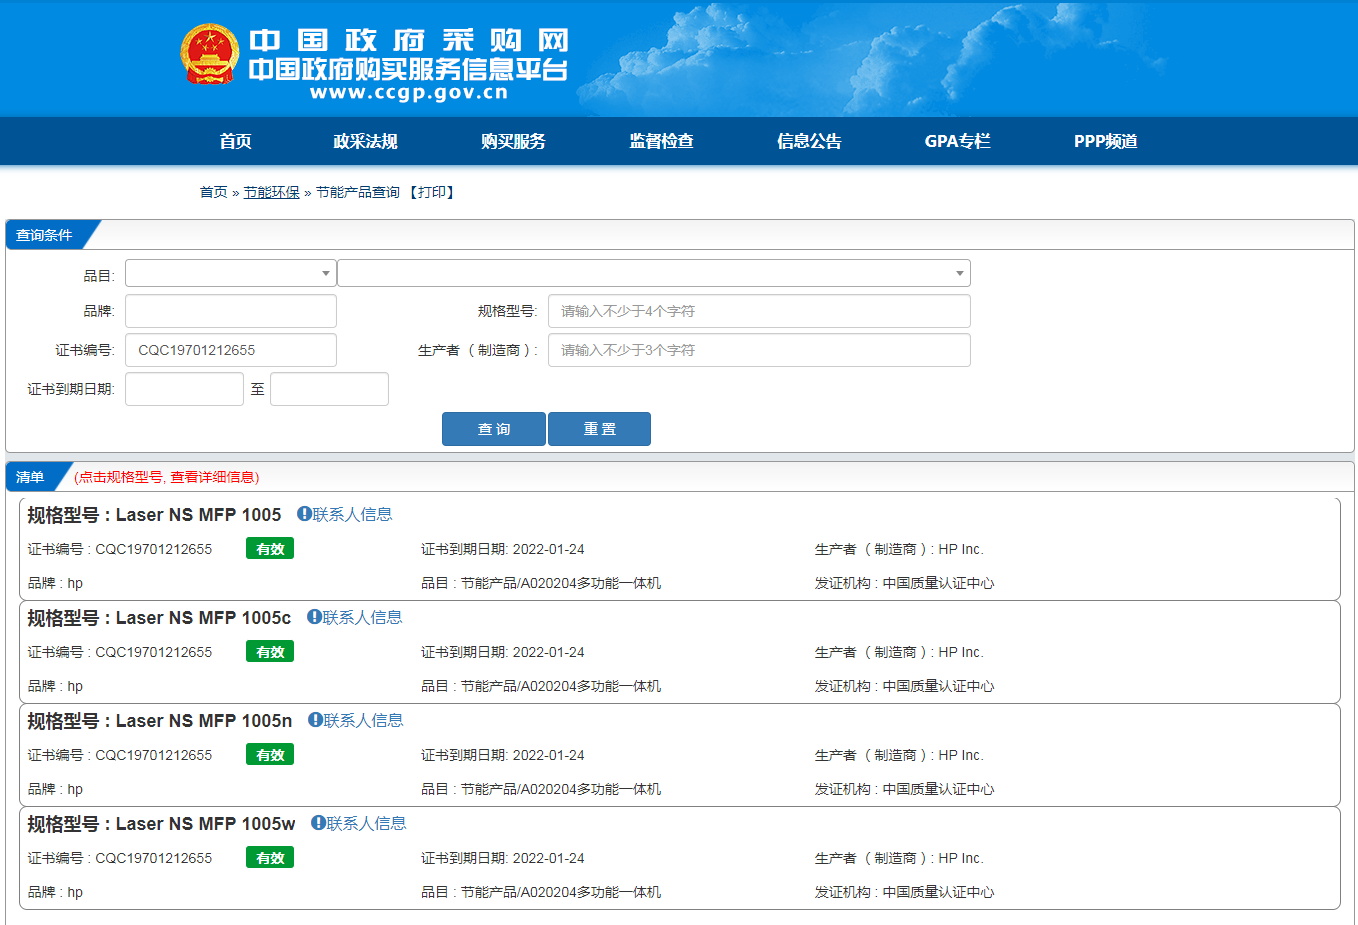
Task: Click info icon beside Laser NS MFP 1005n
Action: [315, 720]
